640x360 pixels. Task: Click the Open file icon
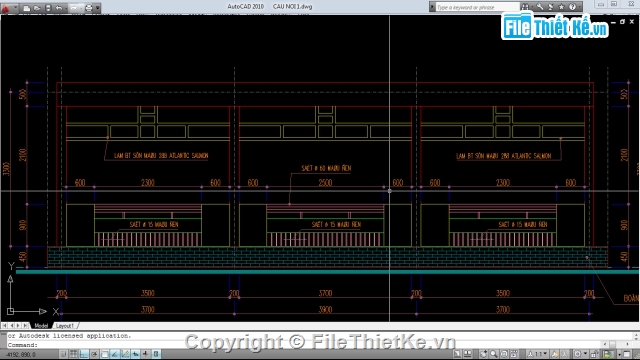coord(37,8)
